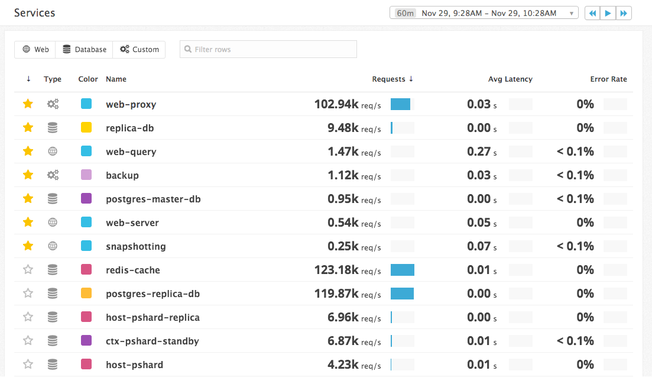Open the web-query service
The height and width of the screenshot is (377, 652).
131,152
